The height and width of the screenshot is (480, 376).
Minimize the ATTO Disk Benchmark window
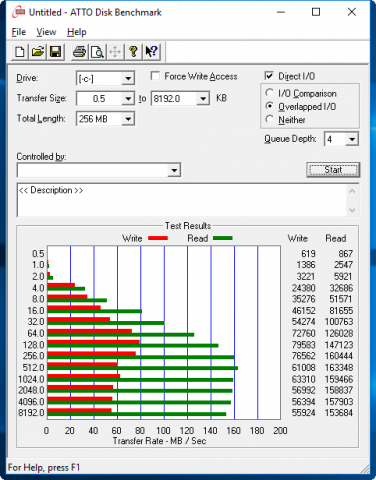point(281,12)
